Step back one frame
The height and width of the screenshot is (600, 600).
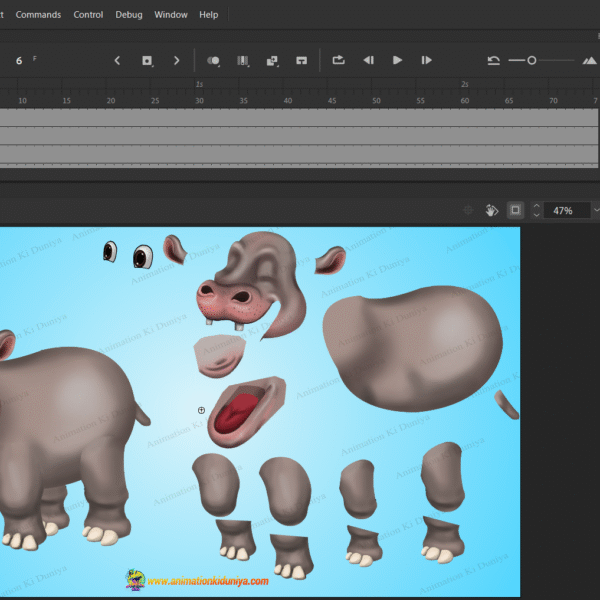pyautogui.click(x=368, y=60)
